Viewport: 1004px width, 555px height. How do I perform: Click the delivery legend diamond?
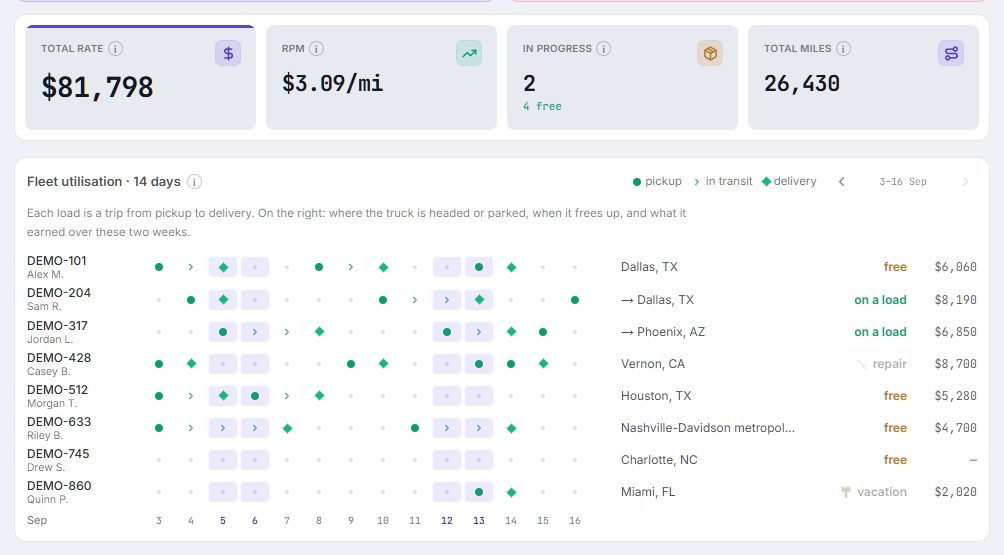point(766,182)
